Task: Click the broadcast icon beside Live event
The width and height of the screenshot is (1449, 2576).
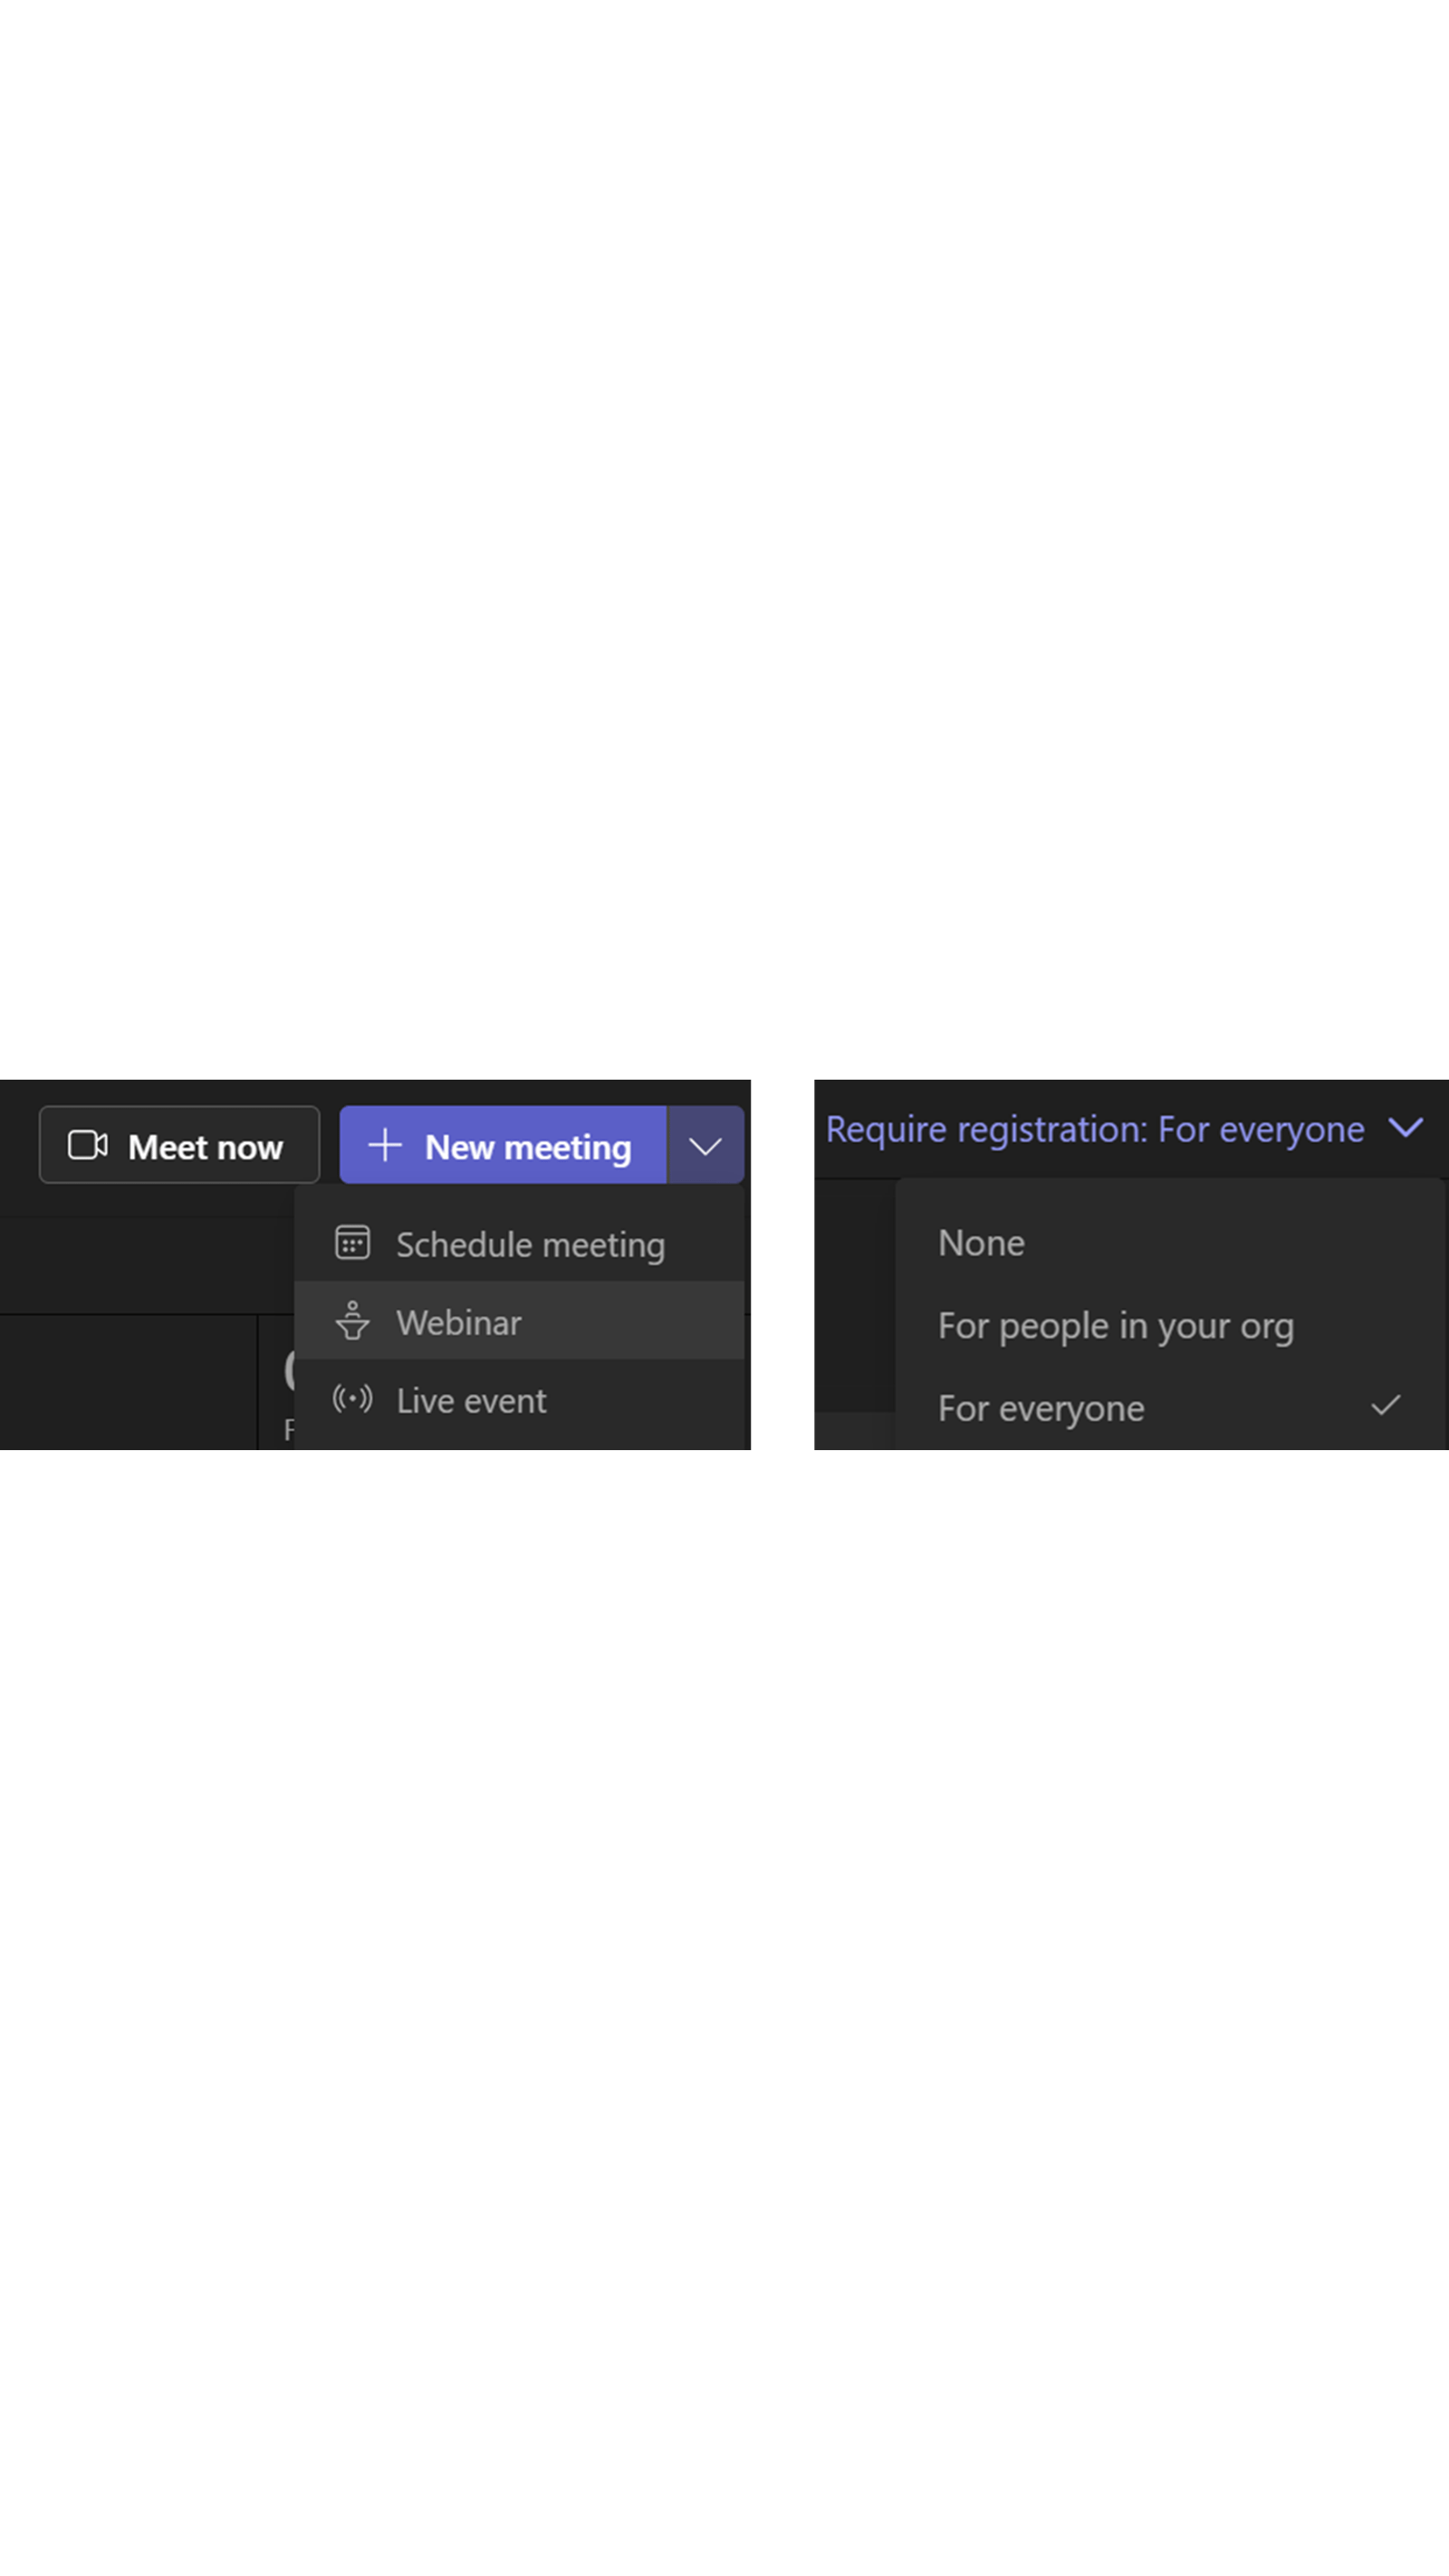Action: pyautogui.click(x=352, y=1399)
